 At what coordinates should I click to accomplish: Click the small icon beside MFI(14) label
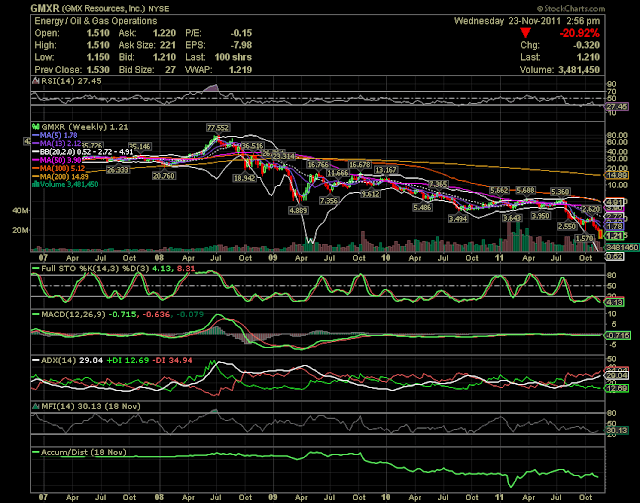point(36,406)
